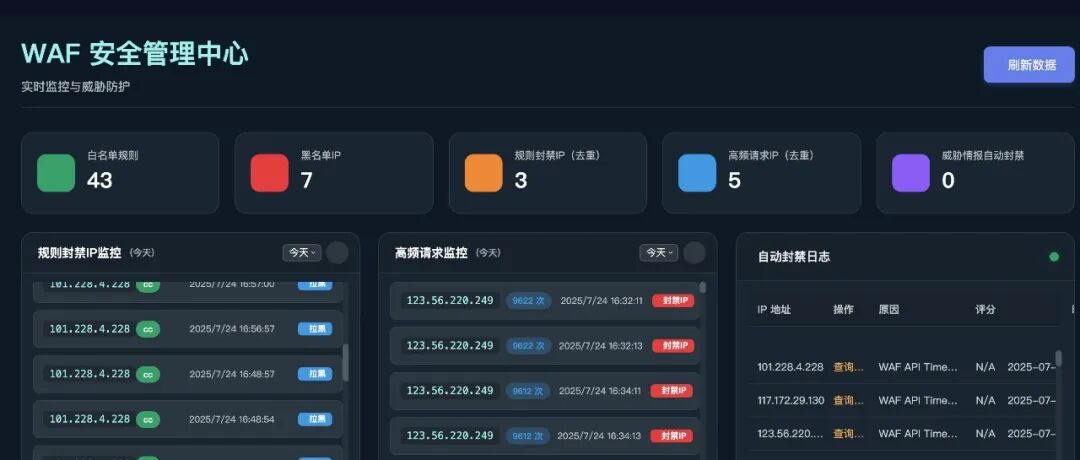Viewport: 1080px width, 460px height.
Task: Click timestamp 2025/7/24 16:56:57
Action: click(232, 329)
